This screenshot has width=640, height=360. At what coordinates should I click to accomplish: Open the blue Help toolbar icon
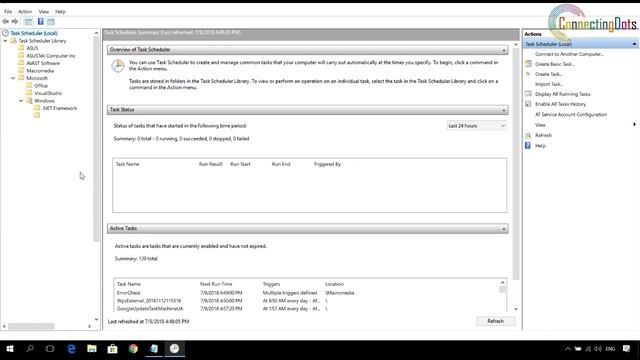(40, 21)
